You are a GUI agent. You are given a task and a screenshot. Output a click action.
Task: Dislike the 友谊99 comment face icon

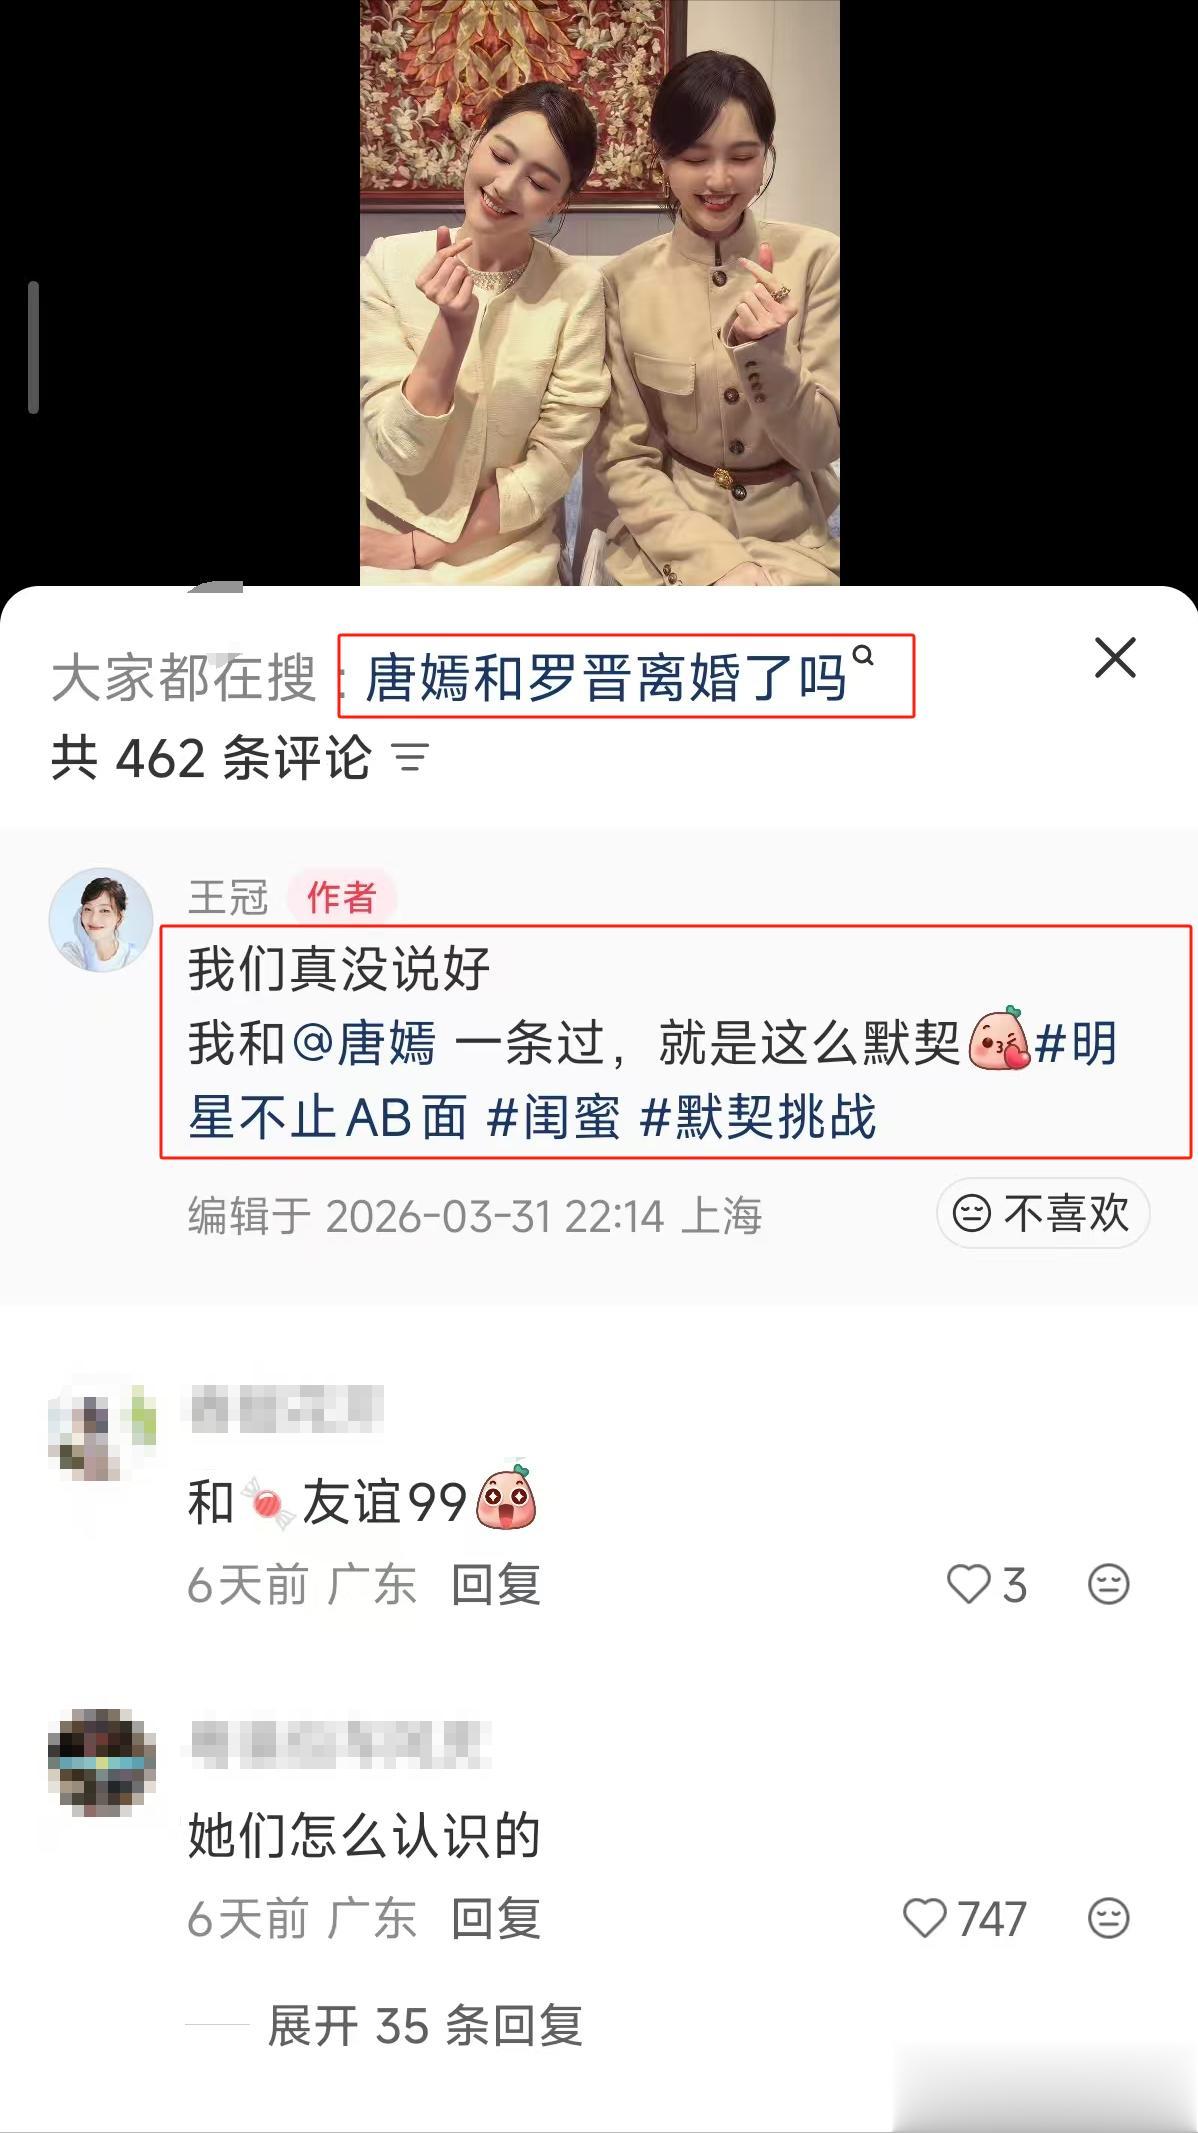[x=1108, y=1584]
